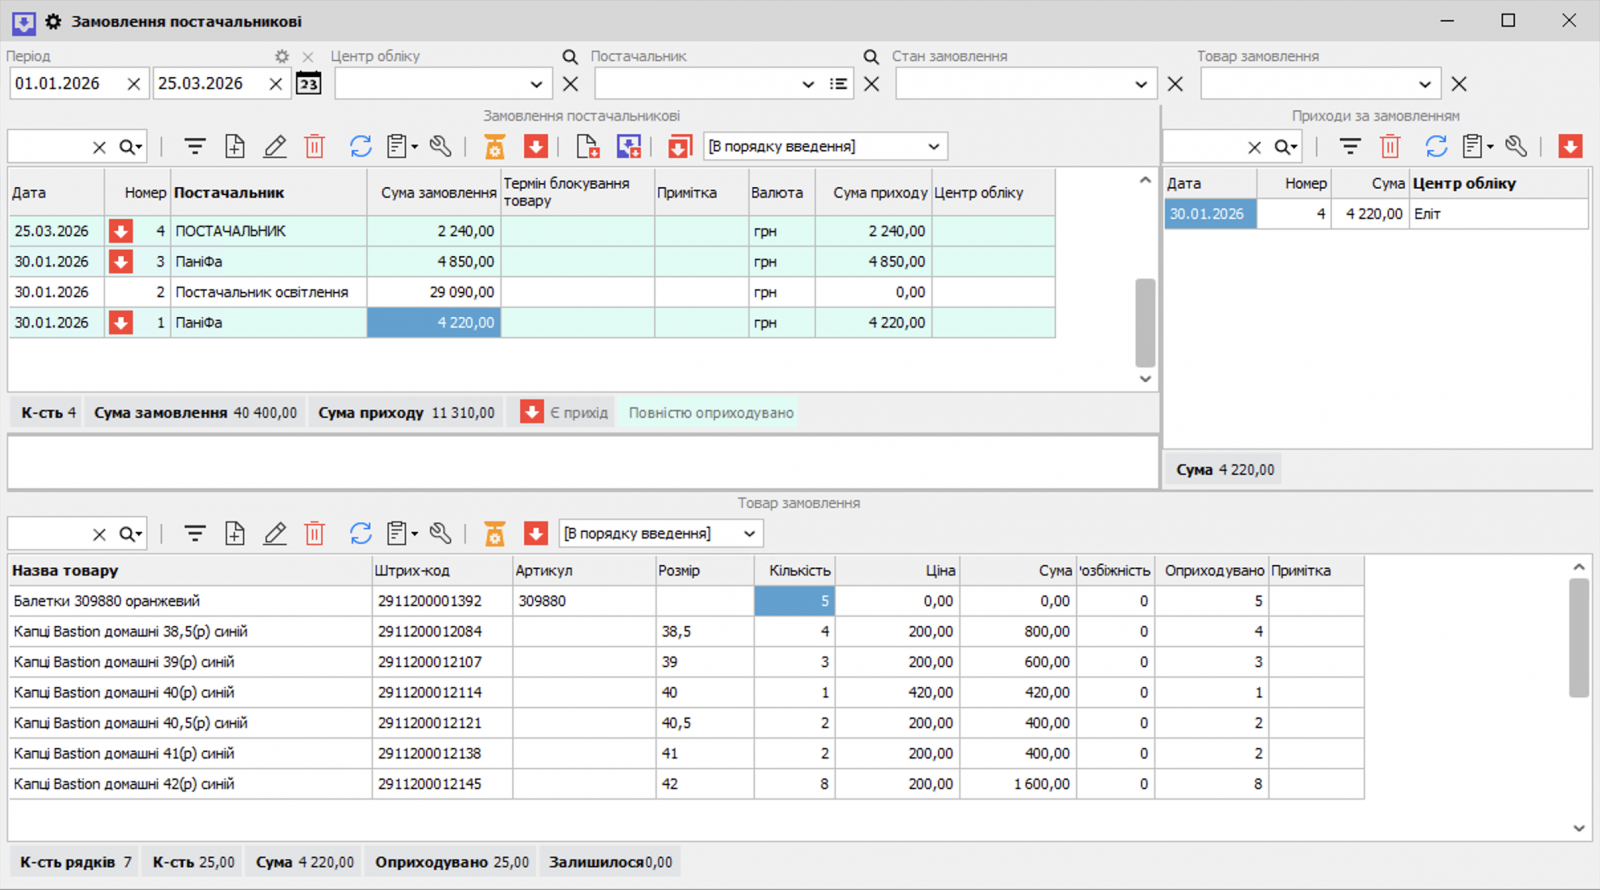Expand Центр обліку filter dropdown
Viewport: 1600px width, 890px height.
point(536,84)
